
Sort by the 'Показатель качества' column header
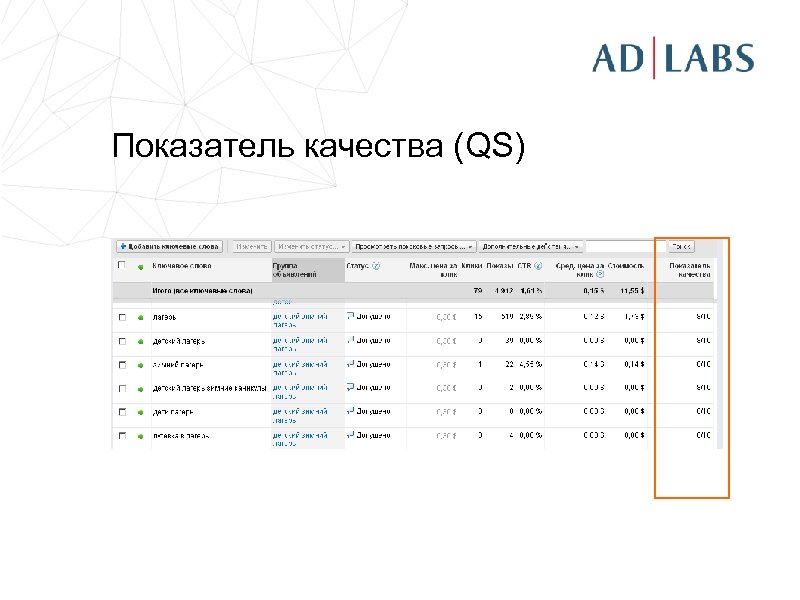click(x=690, y=268)
